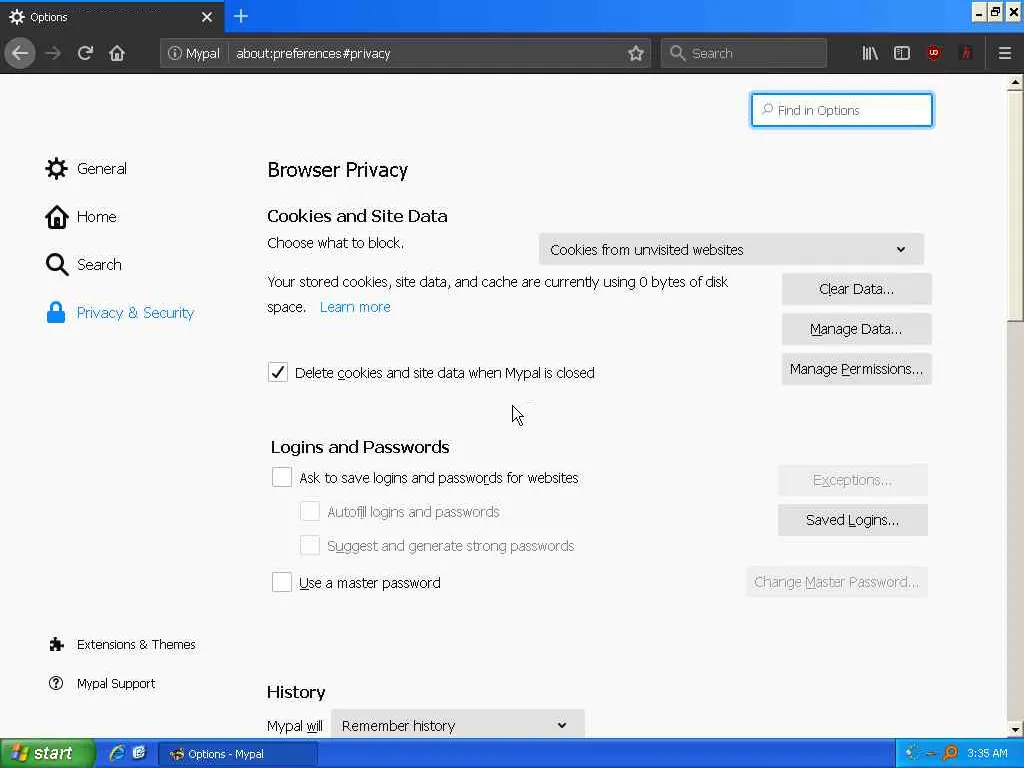
Task: Click Change Master Password button
Action: (x=837, y=582)
